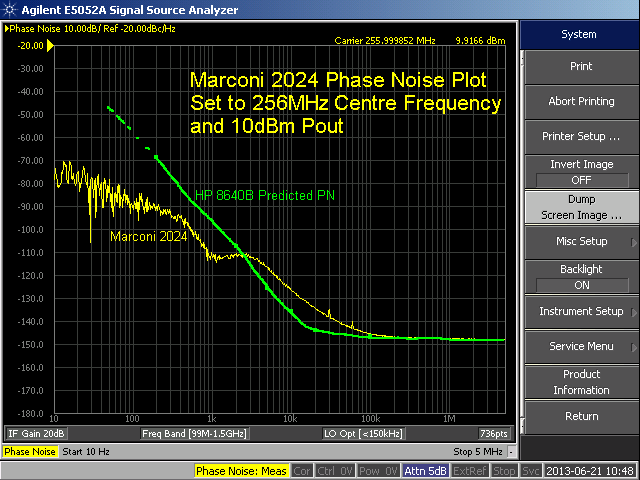This screenshot has height=480, width=640.
Task: Click the Pow 0V status indicator
Action: click(x=378, y=471)
